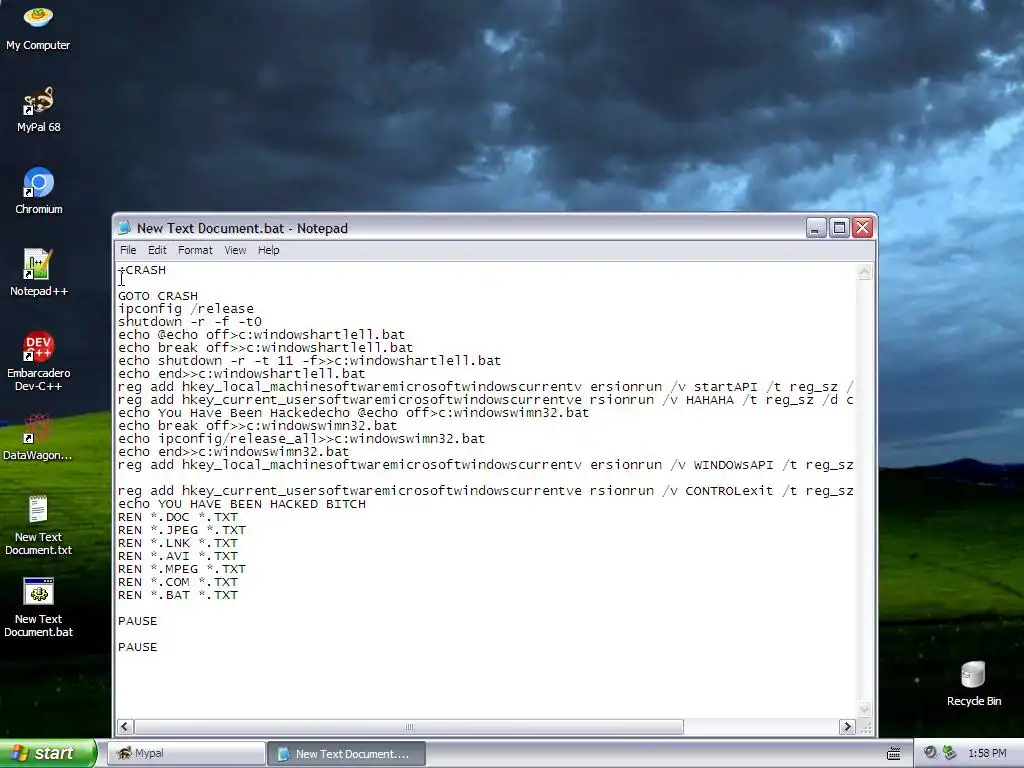Screen dimensions: 1024x768
Task: Click the horizontal scrollbar left arrow
Action: pos(125,727)
